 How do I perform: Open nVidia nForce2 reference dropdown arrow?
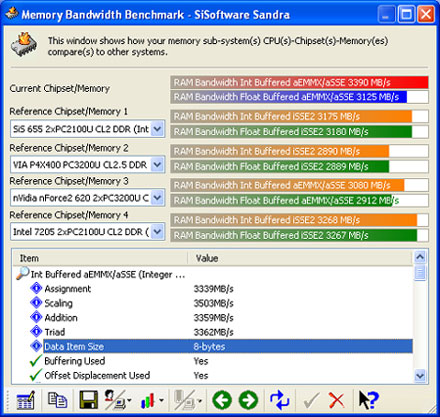coord(157,198)
